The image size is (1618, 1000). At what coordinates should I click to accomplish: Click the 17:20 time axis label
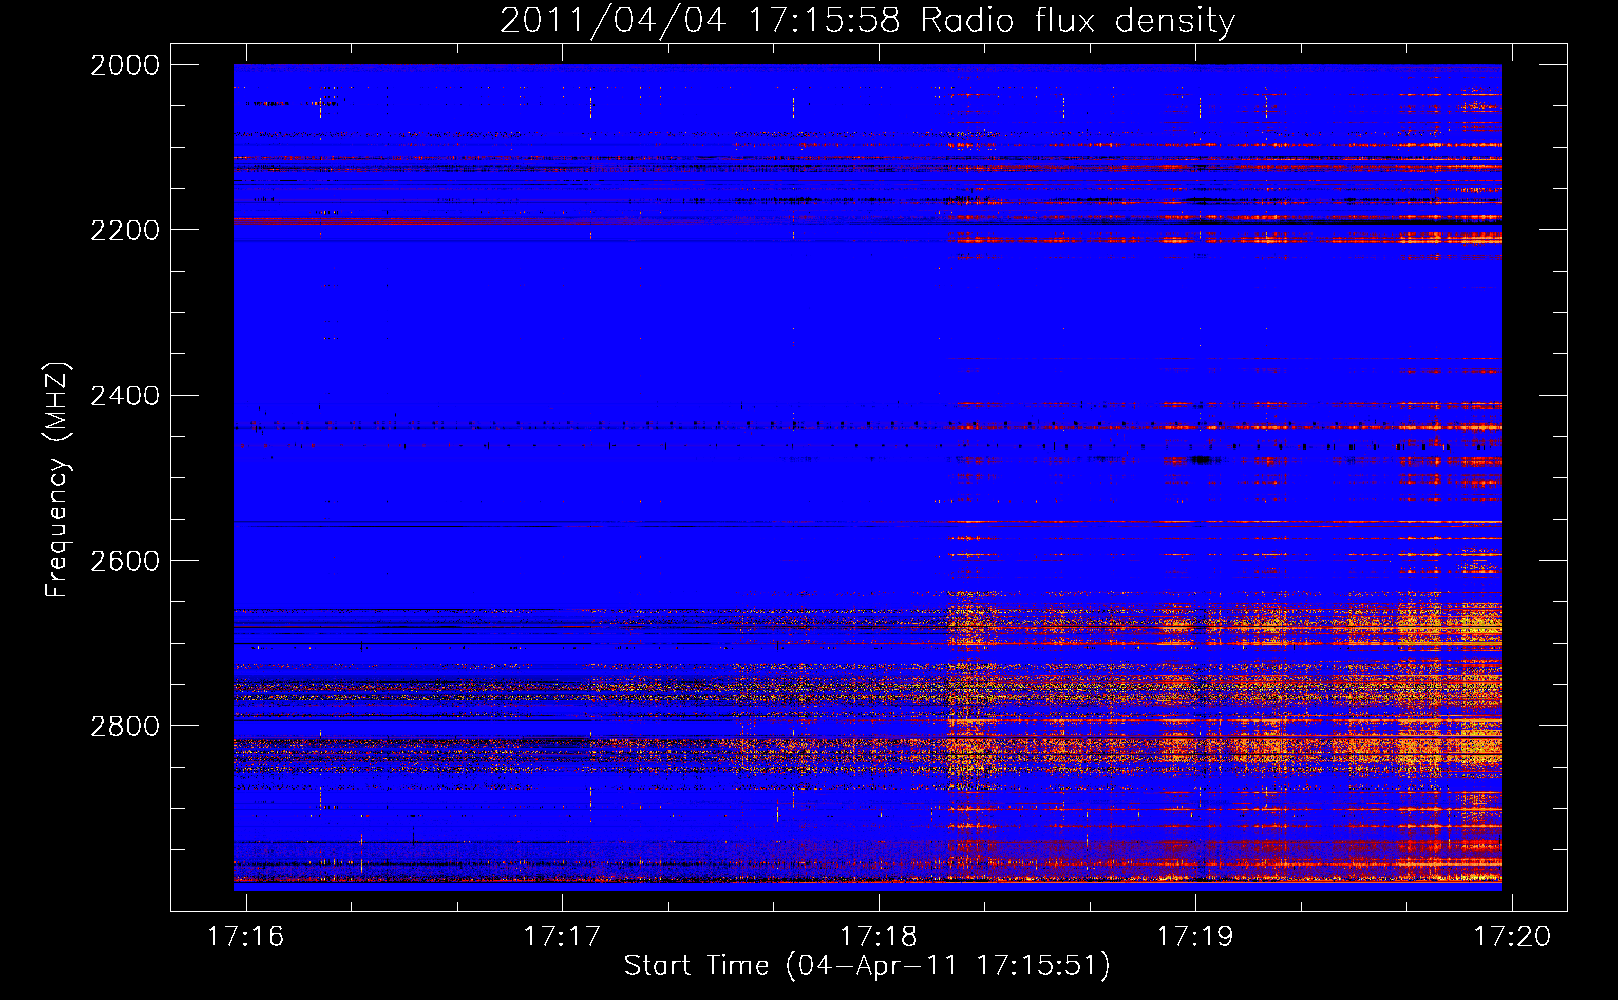[x=1512, y=936]
